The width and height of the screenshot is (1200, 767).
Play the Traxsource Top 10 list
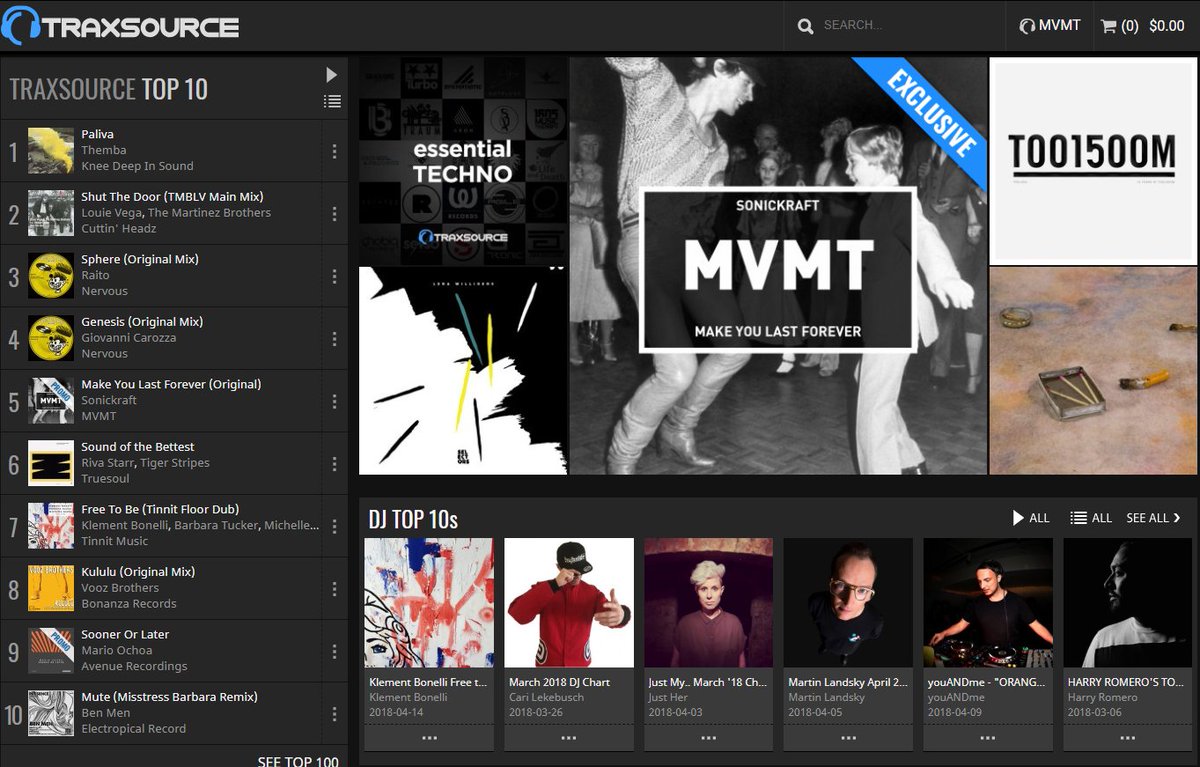[x=332, y=75]
